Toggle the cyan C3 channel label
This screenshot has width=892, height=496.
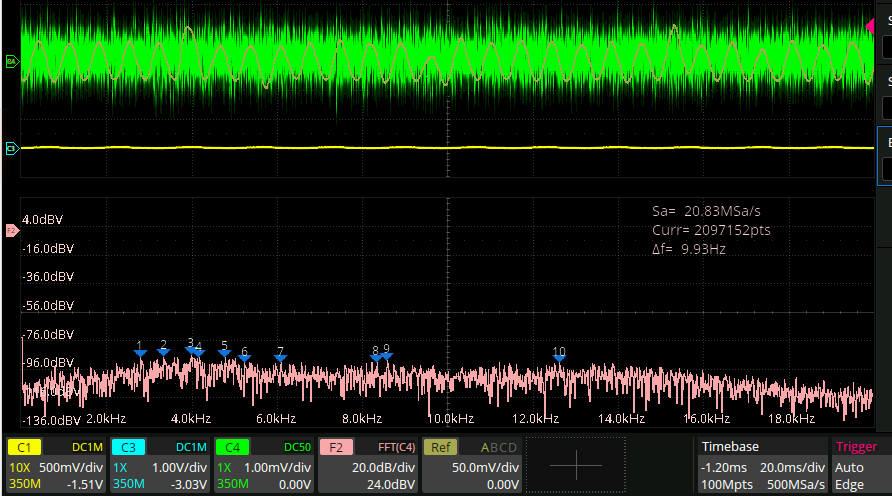128,447
